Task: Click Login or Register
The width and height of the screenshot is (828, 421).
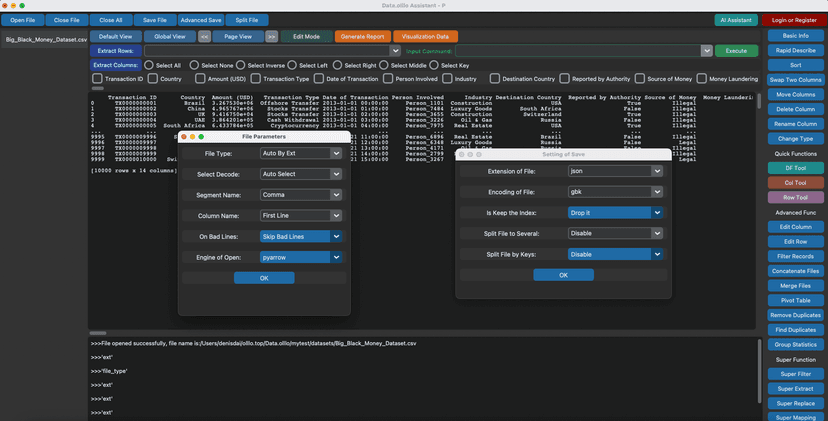Action: tap(794, 20)
